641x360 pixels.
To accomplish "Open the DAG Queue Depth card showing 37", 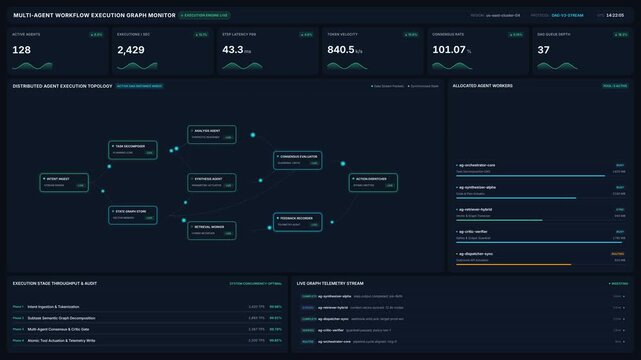I will pyautogui.click(x=583, y=51).
